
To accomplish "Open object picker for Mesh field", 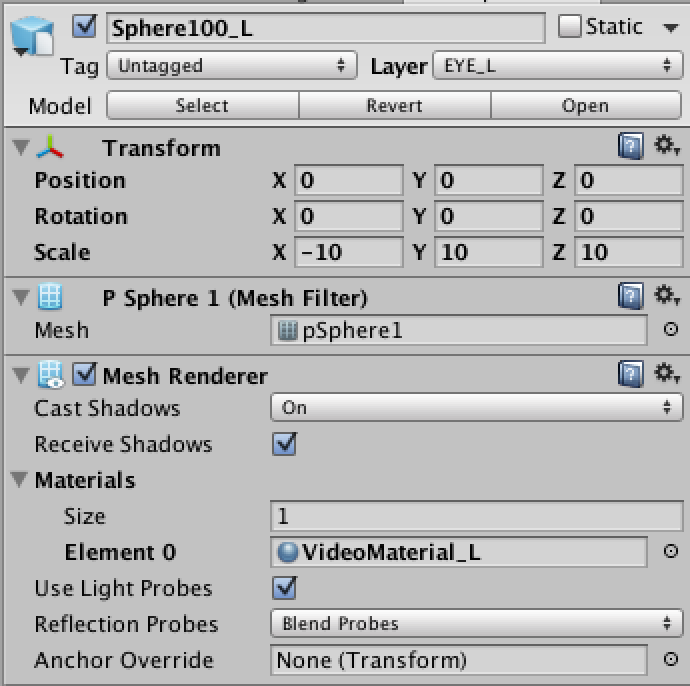I will (x=671, y=329).
